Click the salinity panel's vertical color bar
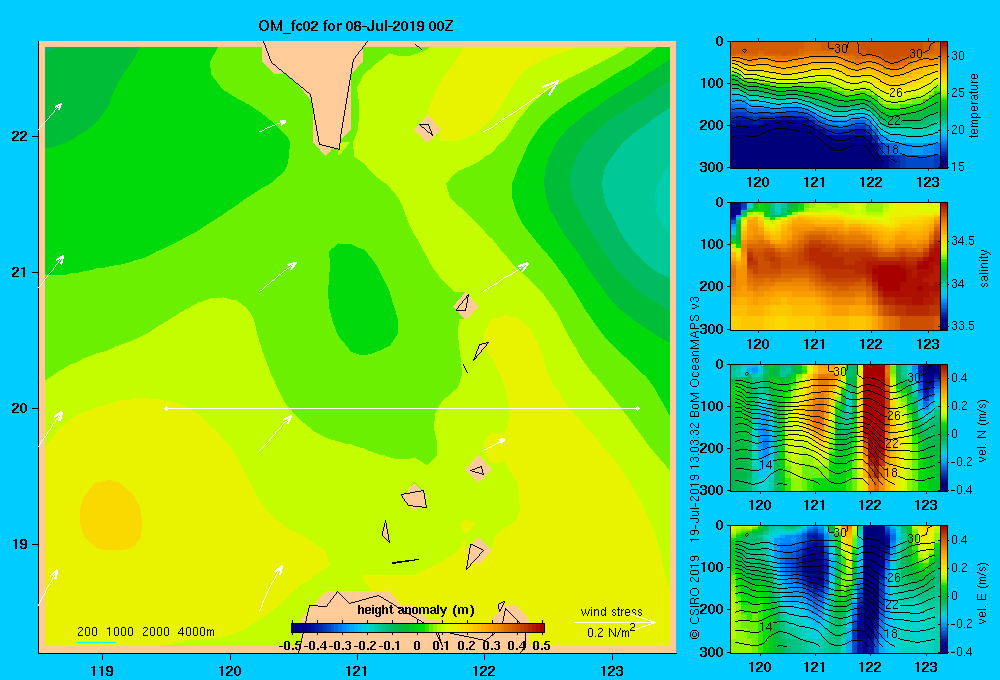 pos(944,266)
